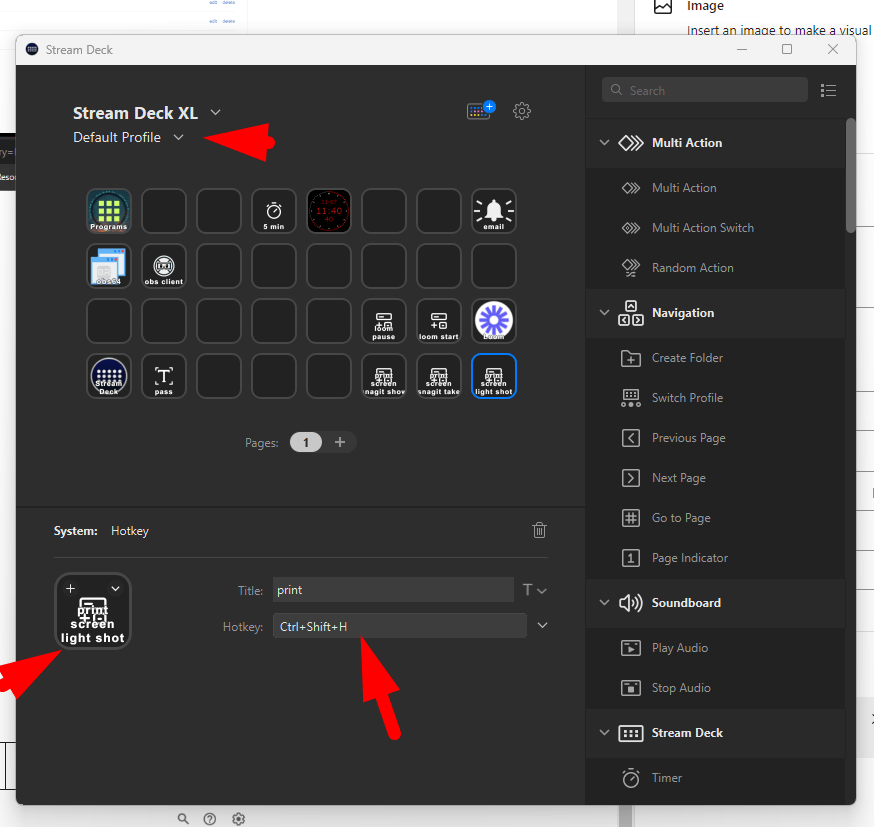Screen dimensions: 874x827
Task: Select the red analog clock key
Action: pyautogui.click(x=329, y=211)
